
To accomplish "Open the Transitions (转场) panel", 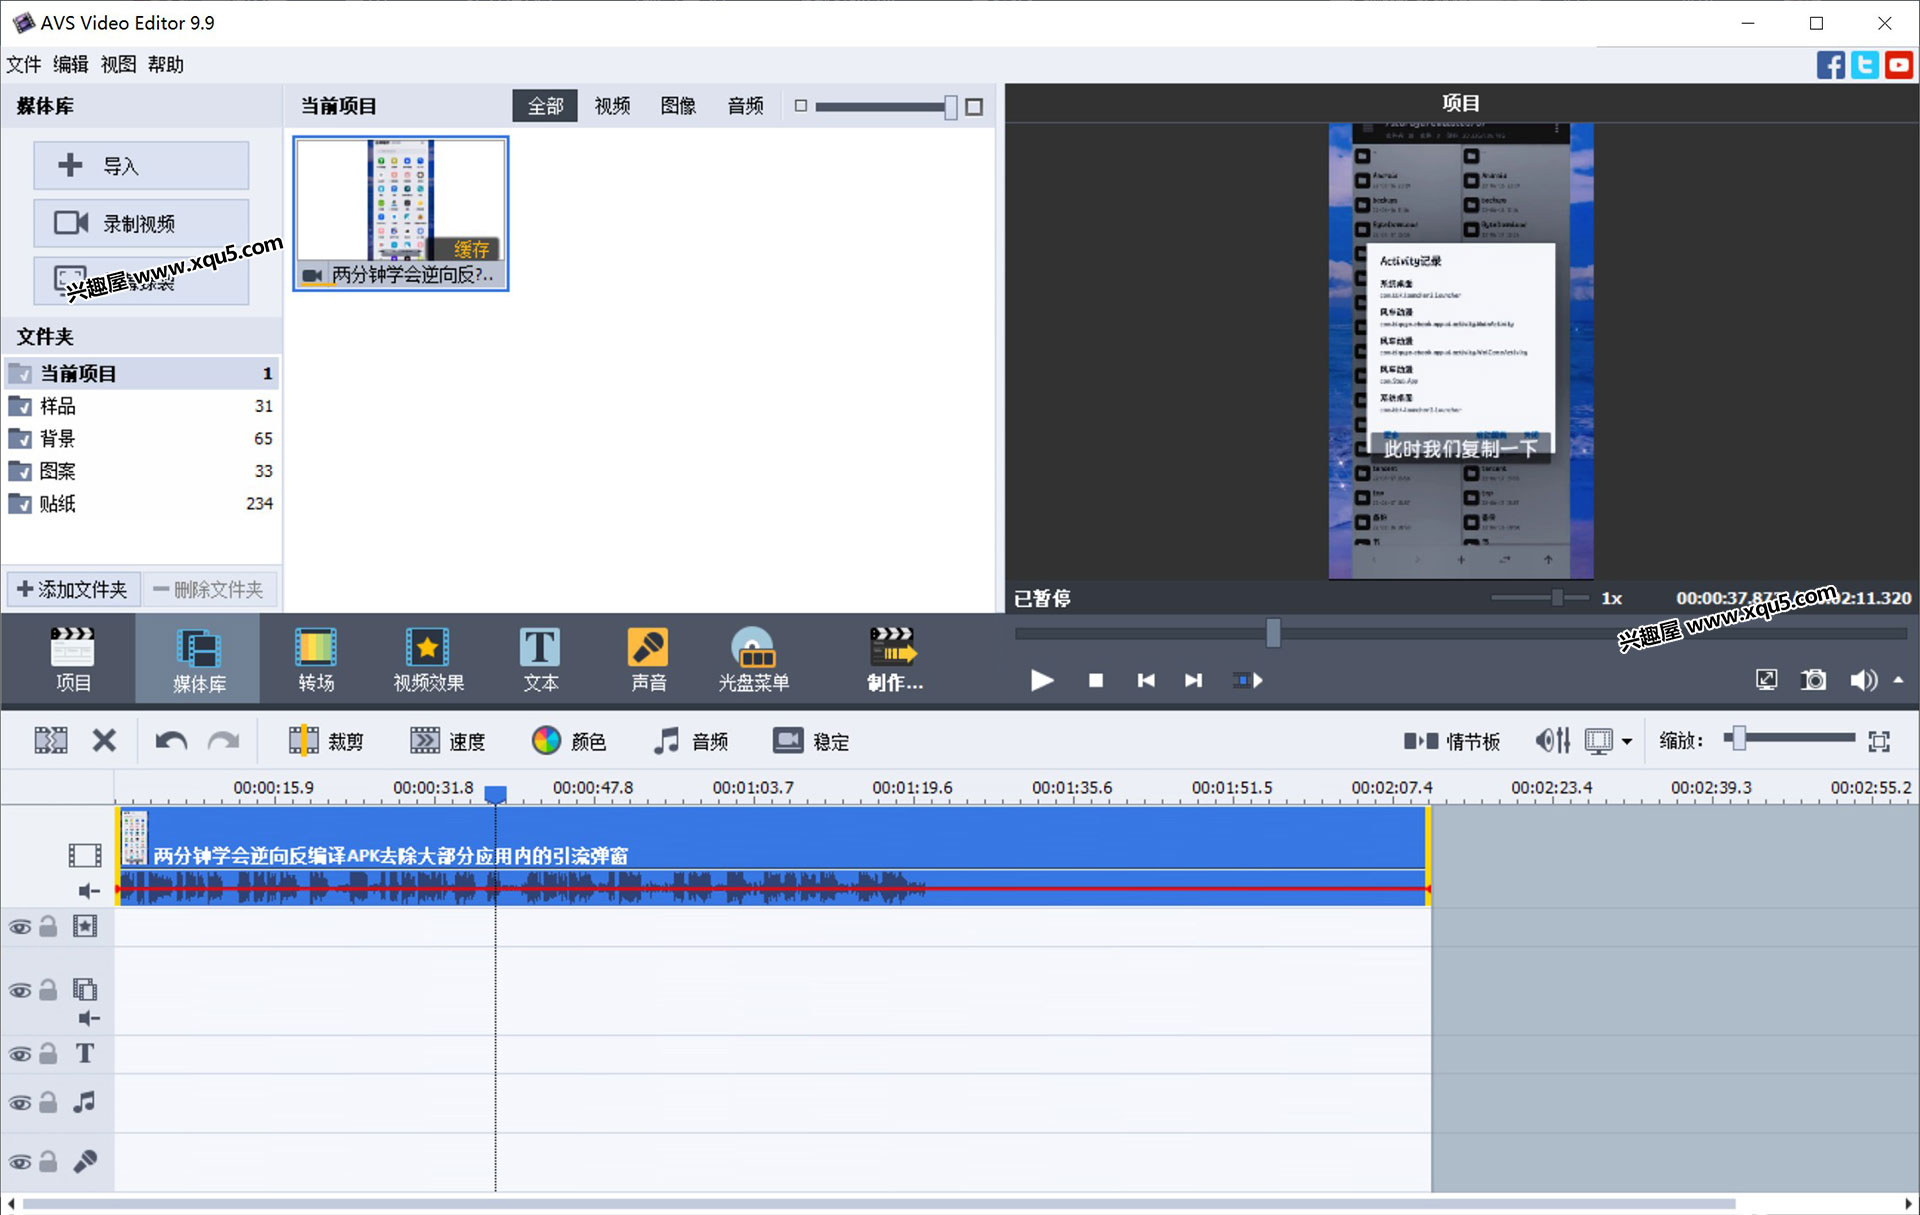I will click(x=316, y=659).
